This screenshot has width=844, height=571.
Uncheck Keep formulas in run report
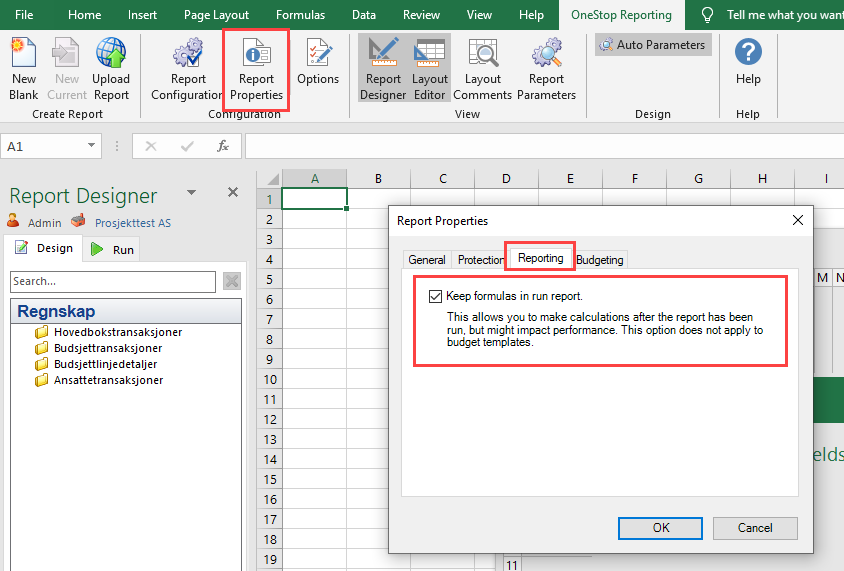tap(434, 296)
